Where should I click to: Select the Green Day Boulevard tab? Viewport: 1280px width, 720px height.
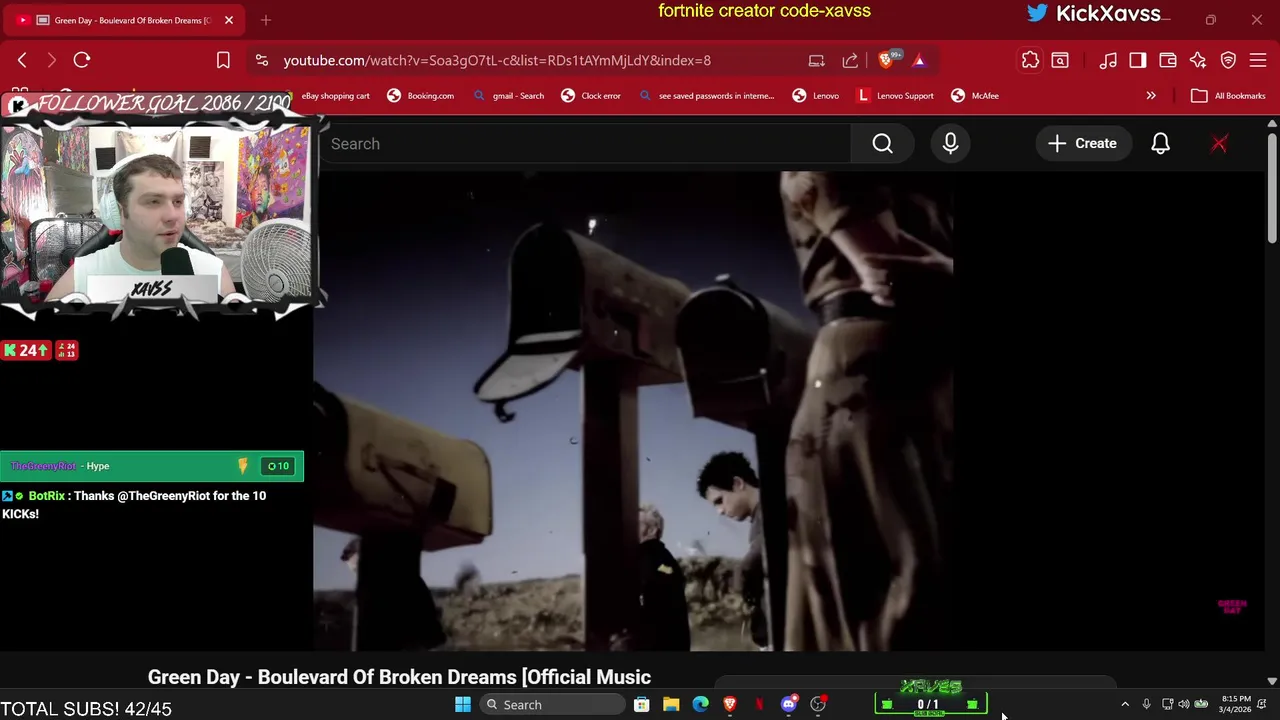point(124,20)
